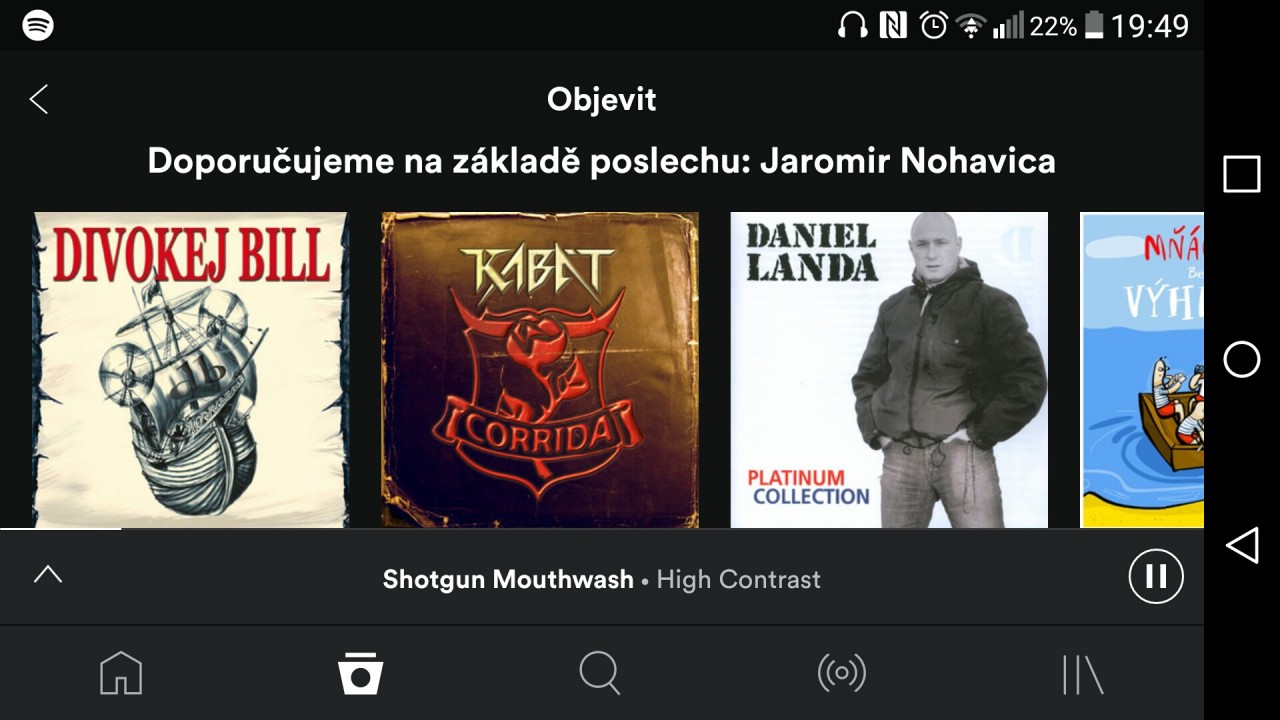This screenshot has width=1280, height=720.
Task: Open the Home tab icon
Action: pos(121,673)
